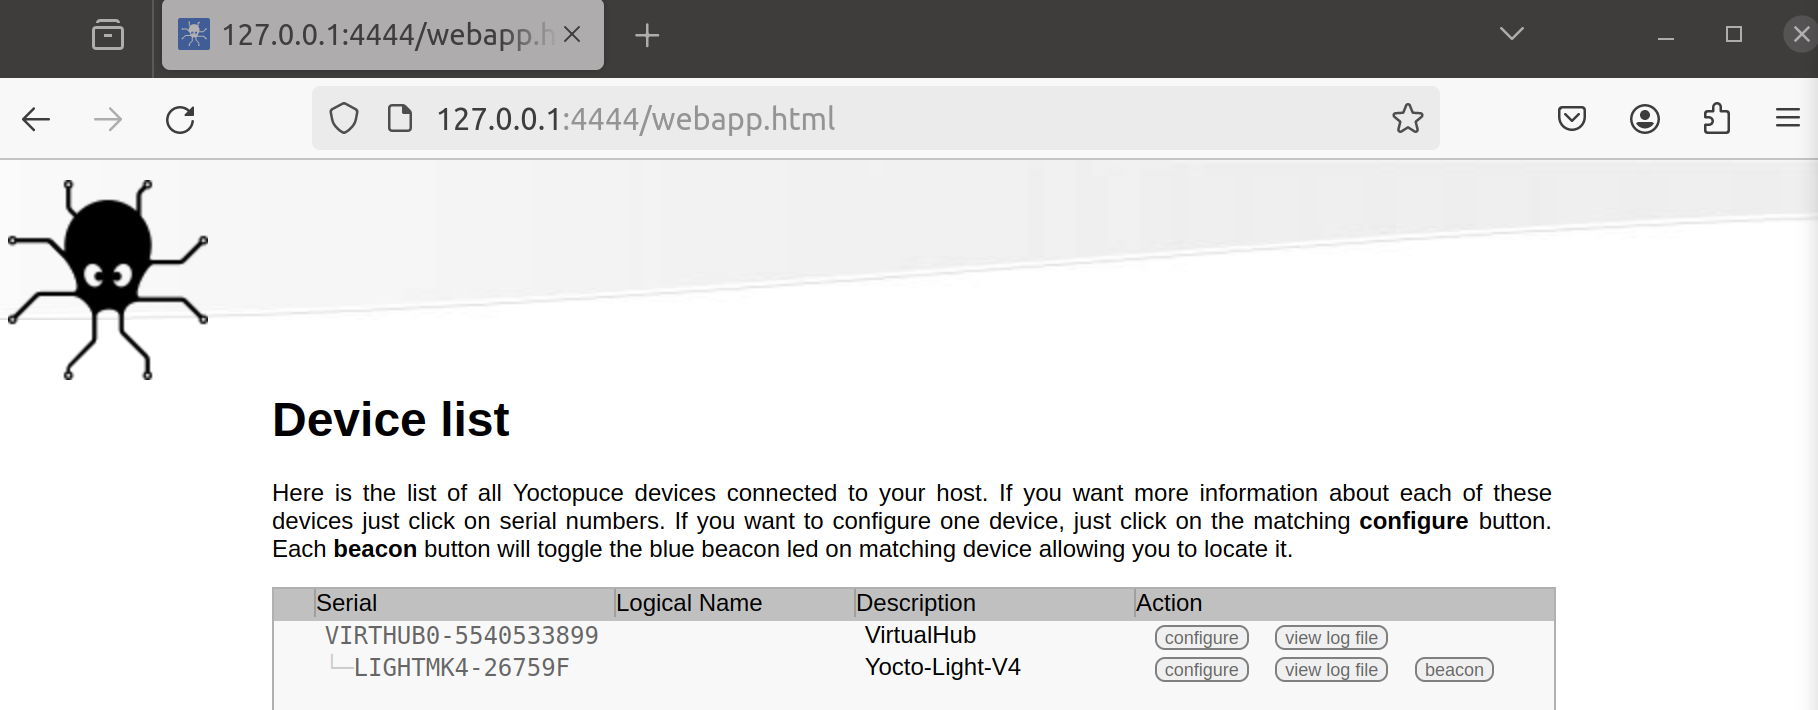1818x710 pixels.
Task: Click the Firefox View icon
Action: pos(109,35)
